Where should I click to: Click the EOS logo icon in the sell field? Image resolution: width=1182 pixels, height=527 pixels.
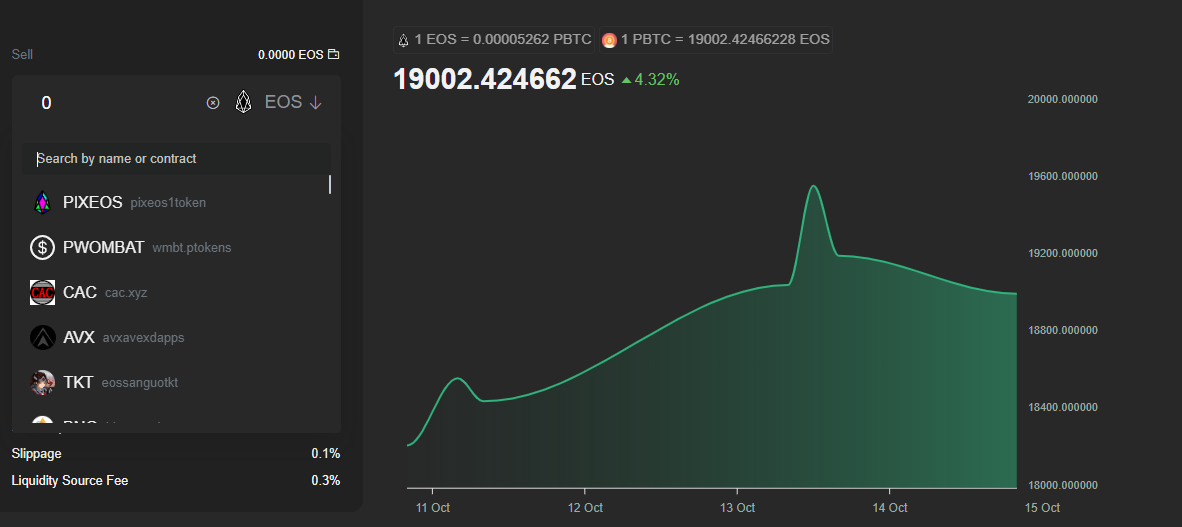click(243, 102)
